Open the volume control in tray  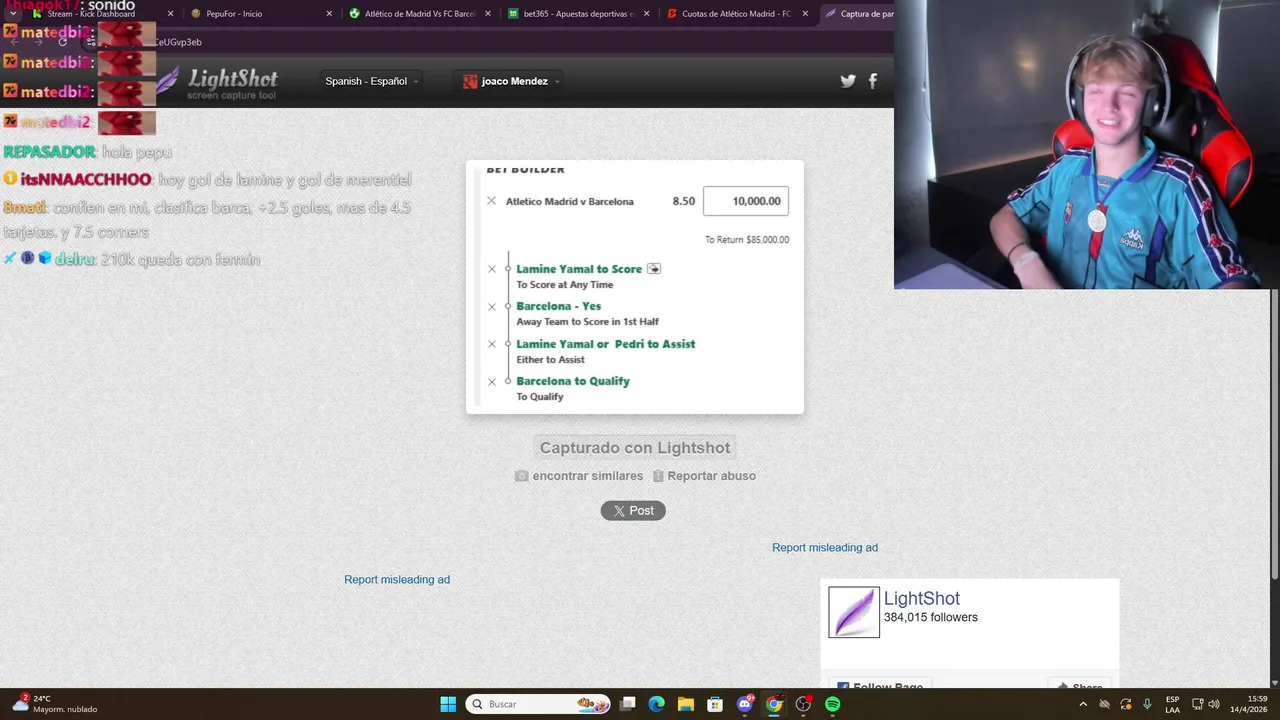(1214, 704)
